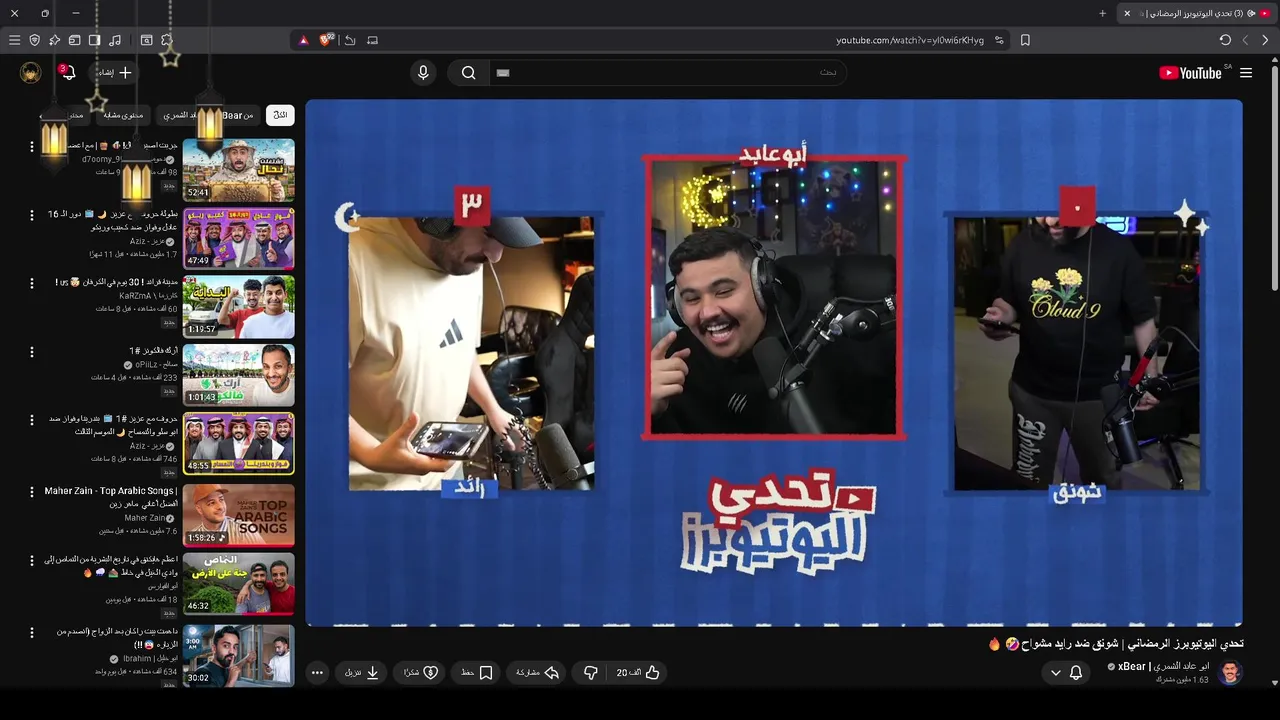Click the main video player area
Viewport: 1280px width, 720px height.
point(774,362)
